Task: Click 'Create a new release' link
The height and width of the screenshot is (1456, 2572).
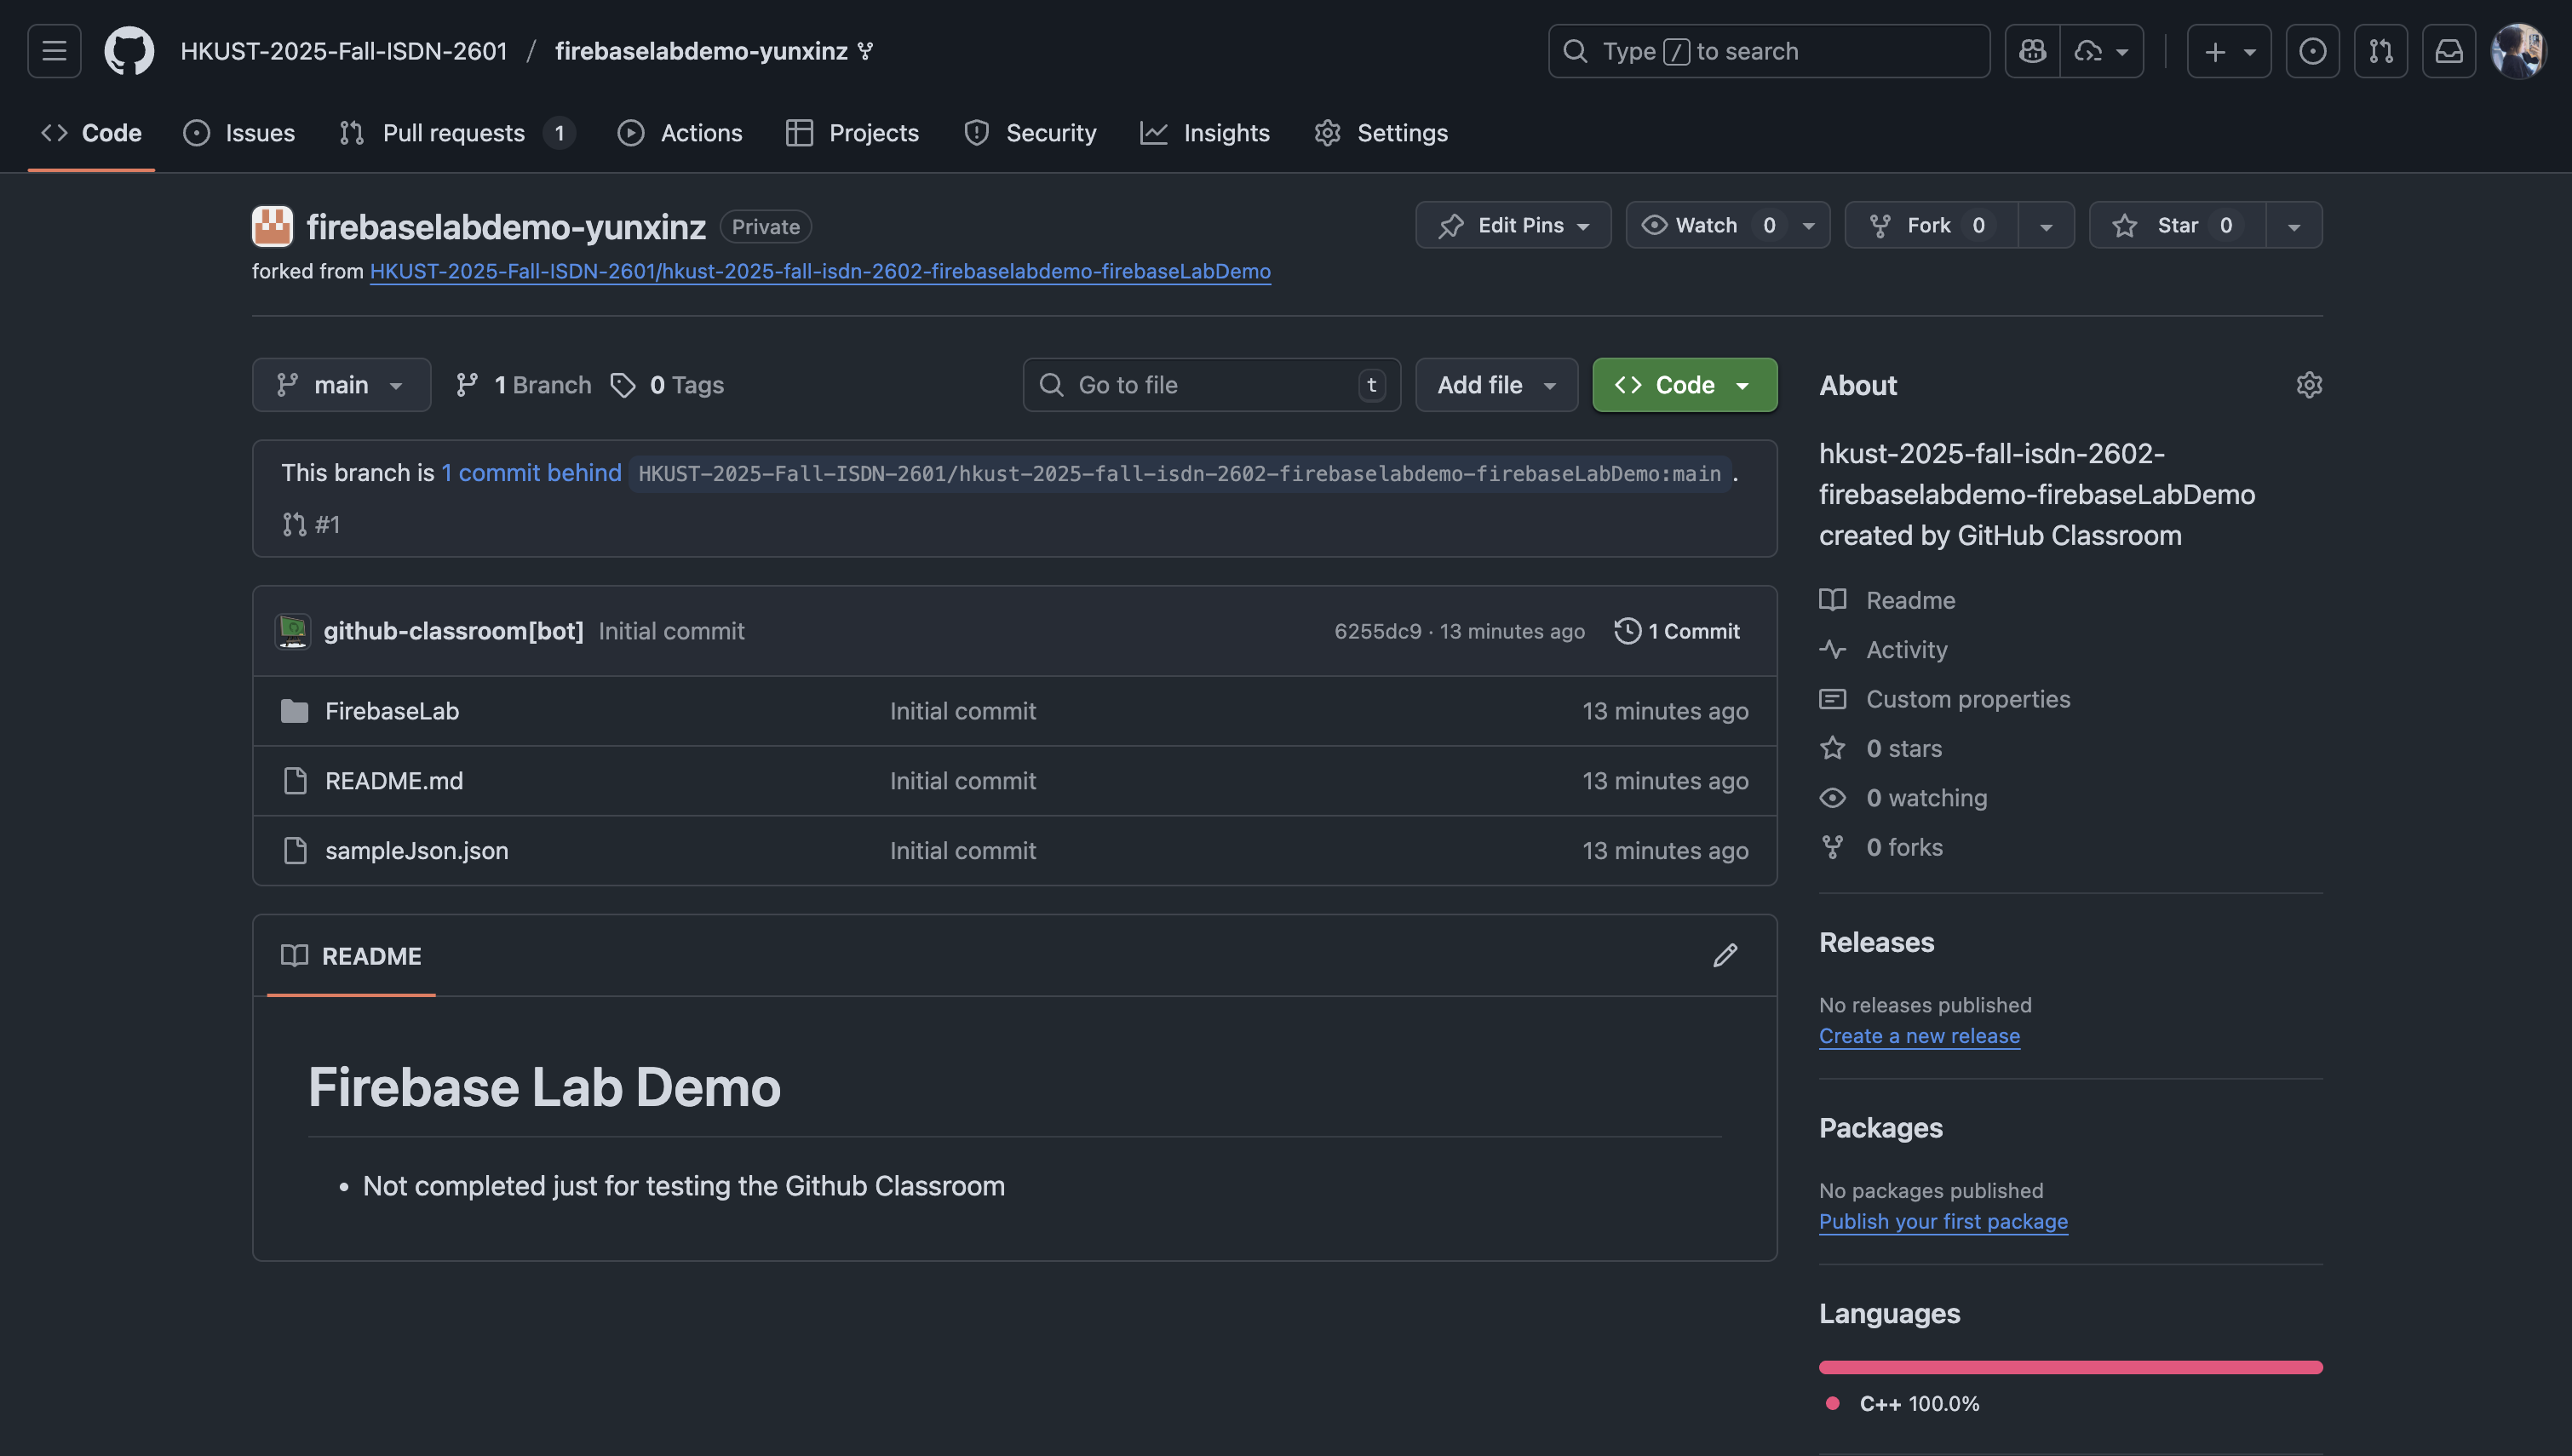Action: coord(1918,1036)
